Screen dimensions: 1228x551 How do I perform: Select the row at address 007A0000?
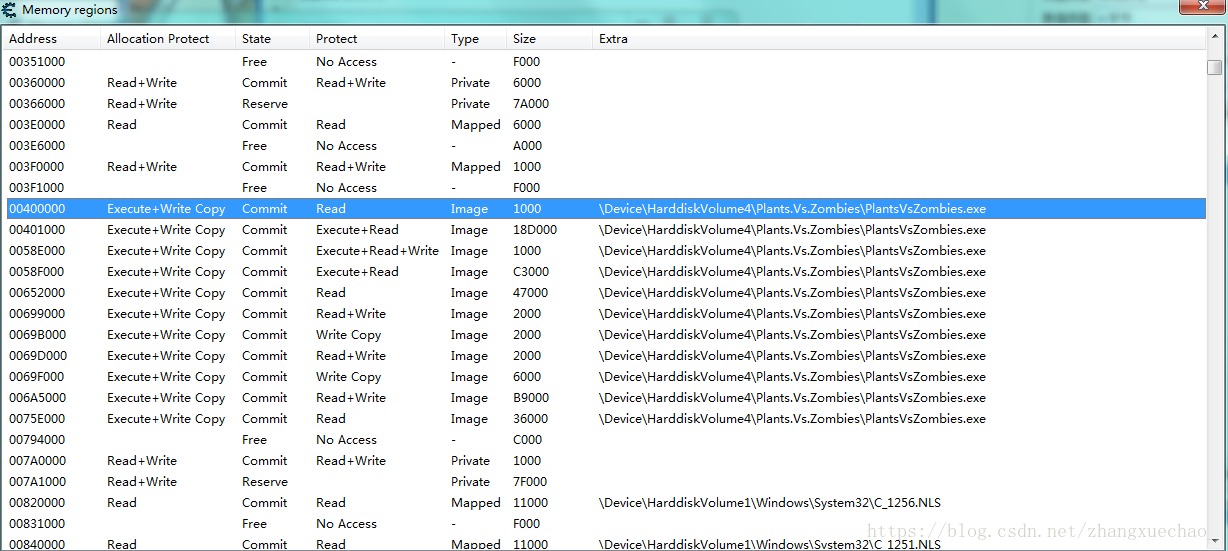click(604, 461)
